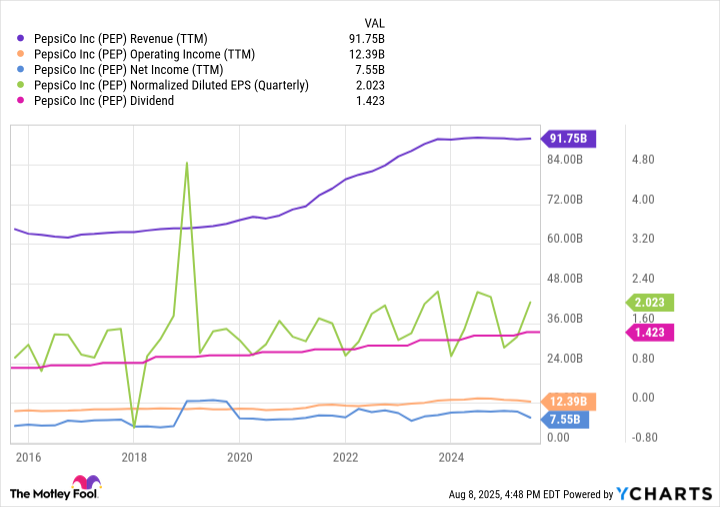This screenshot has width=720, height=507.
Task: Select 'PepsiCo Inc (PEP) Dividend' legend label
Action: coord(104,101)
